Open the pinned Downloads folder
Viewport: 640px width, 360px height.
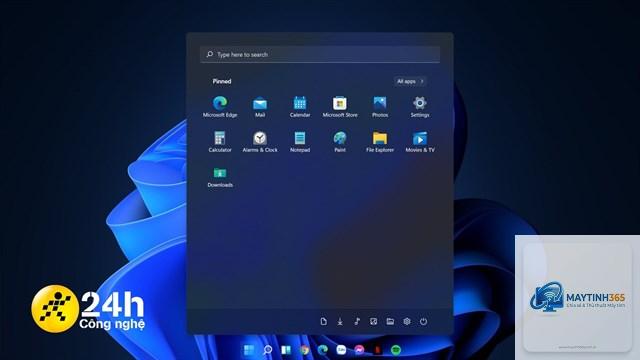coord(220,177)
